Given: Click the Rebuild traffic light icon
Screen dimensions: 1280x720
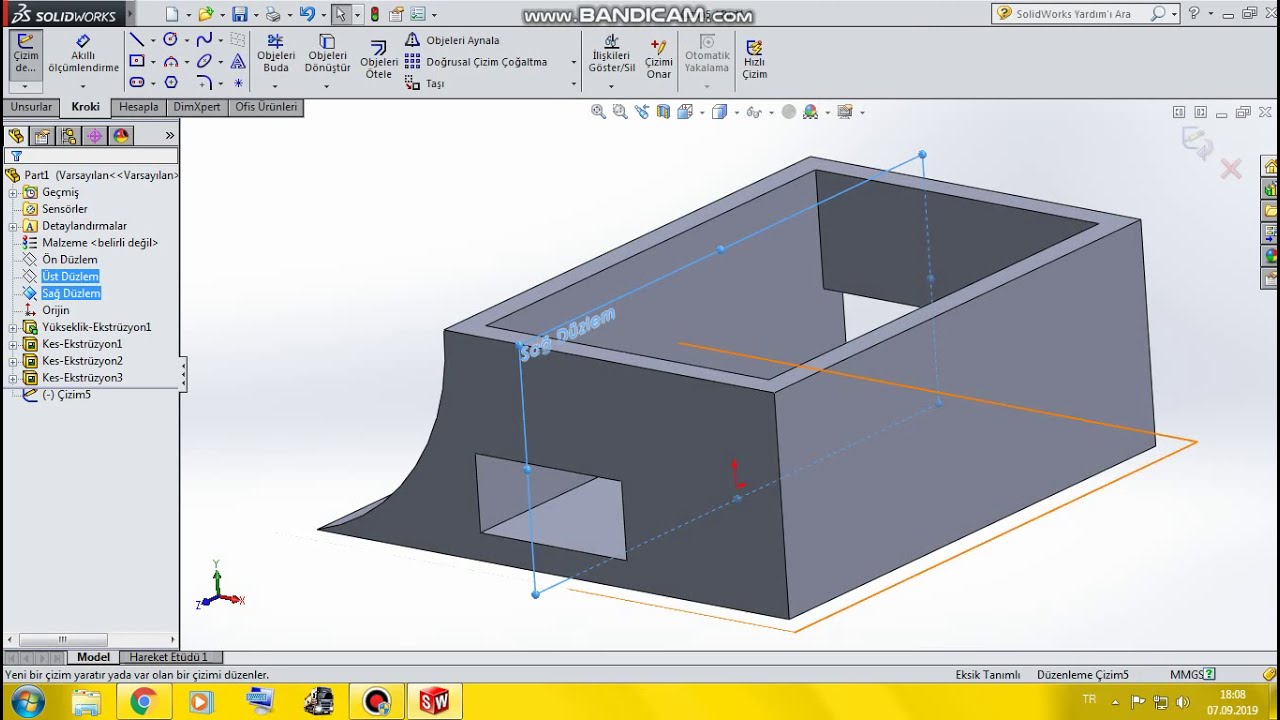Looking at the screenshot, I should 375,14.
